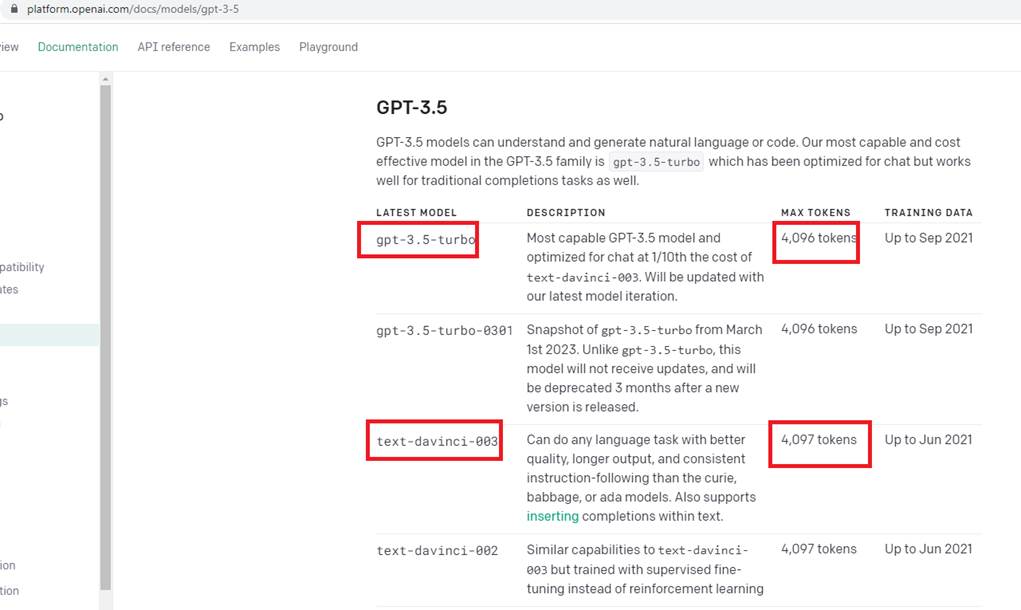Click the text-davinci-003 model name in table
This screenshot has width=1021, height=610.
pyautogui.click(x=437, y=441)
